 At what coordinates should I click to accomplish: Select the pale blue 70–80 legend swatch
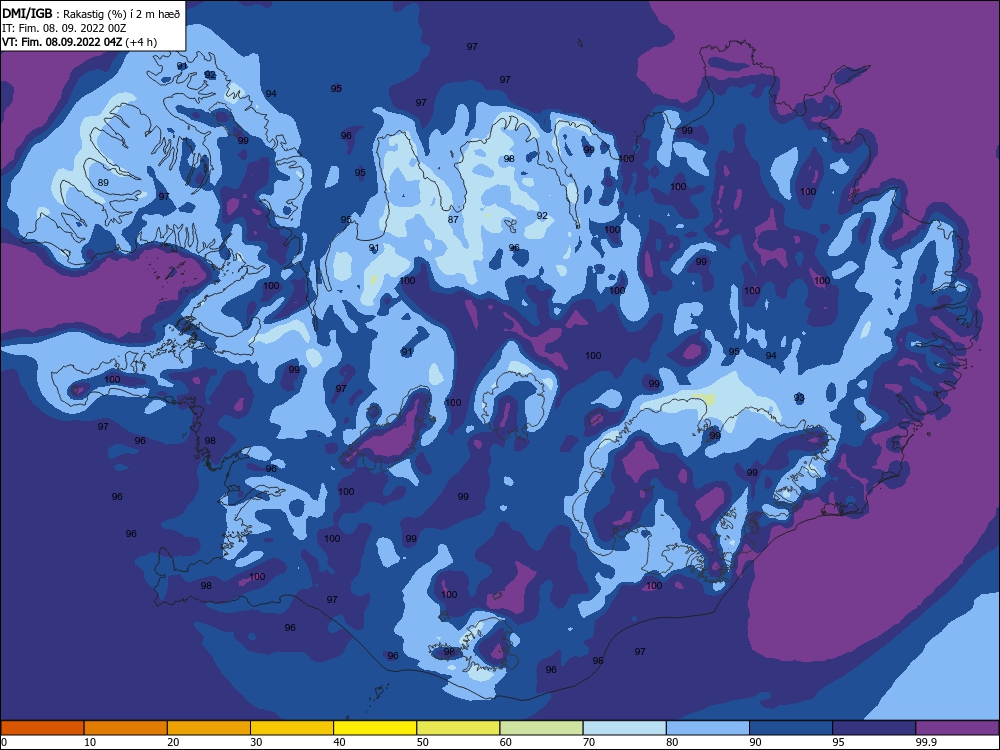624,728
